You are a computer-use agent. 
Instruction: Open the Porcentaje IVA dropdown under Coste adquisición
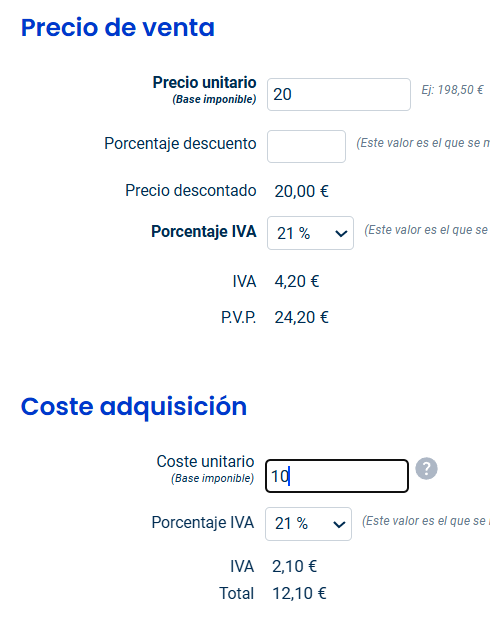point(308,524)
